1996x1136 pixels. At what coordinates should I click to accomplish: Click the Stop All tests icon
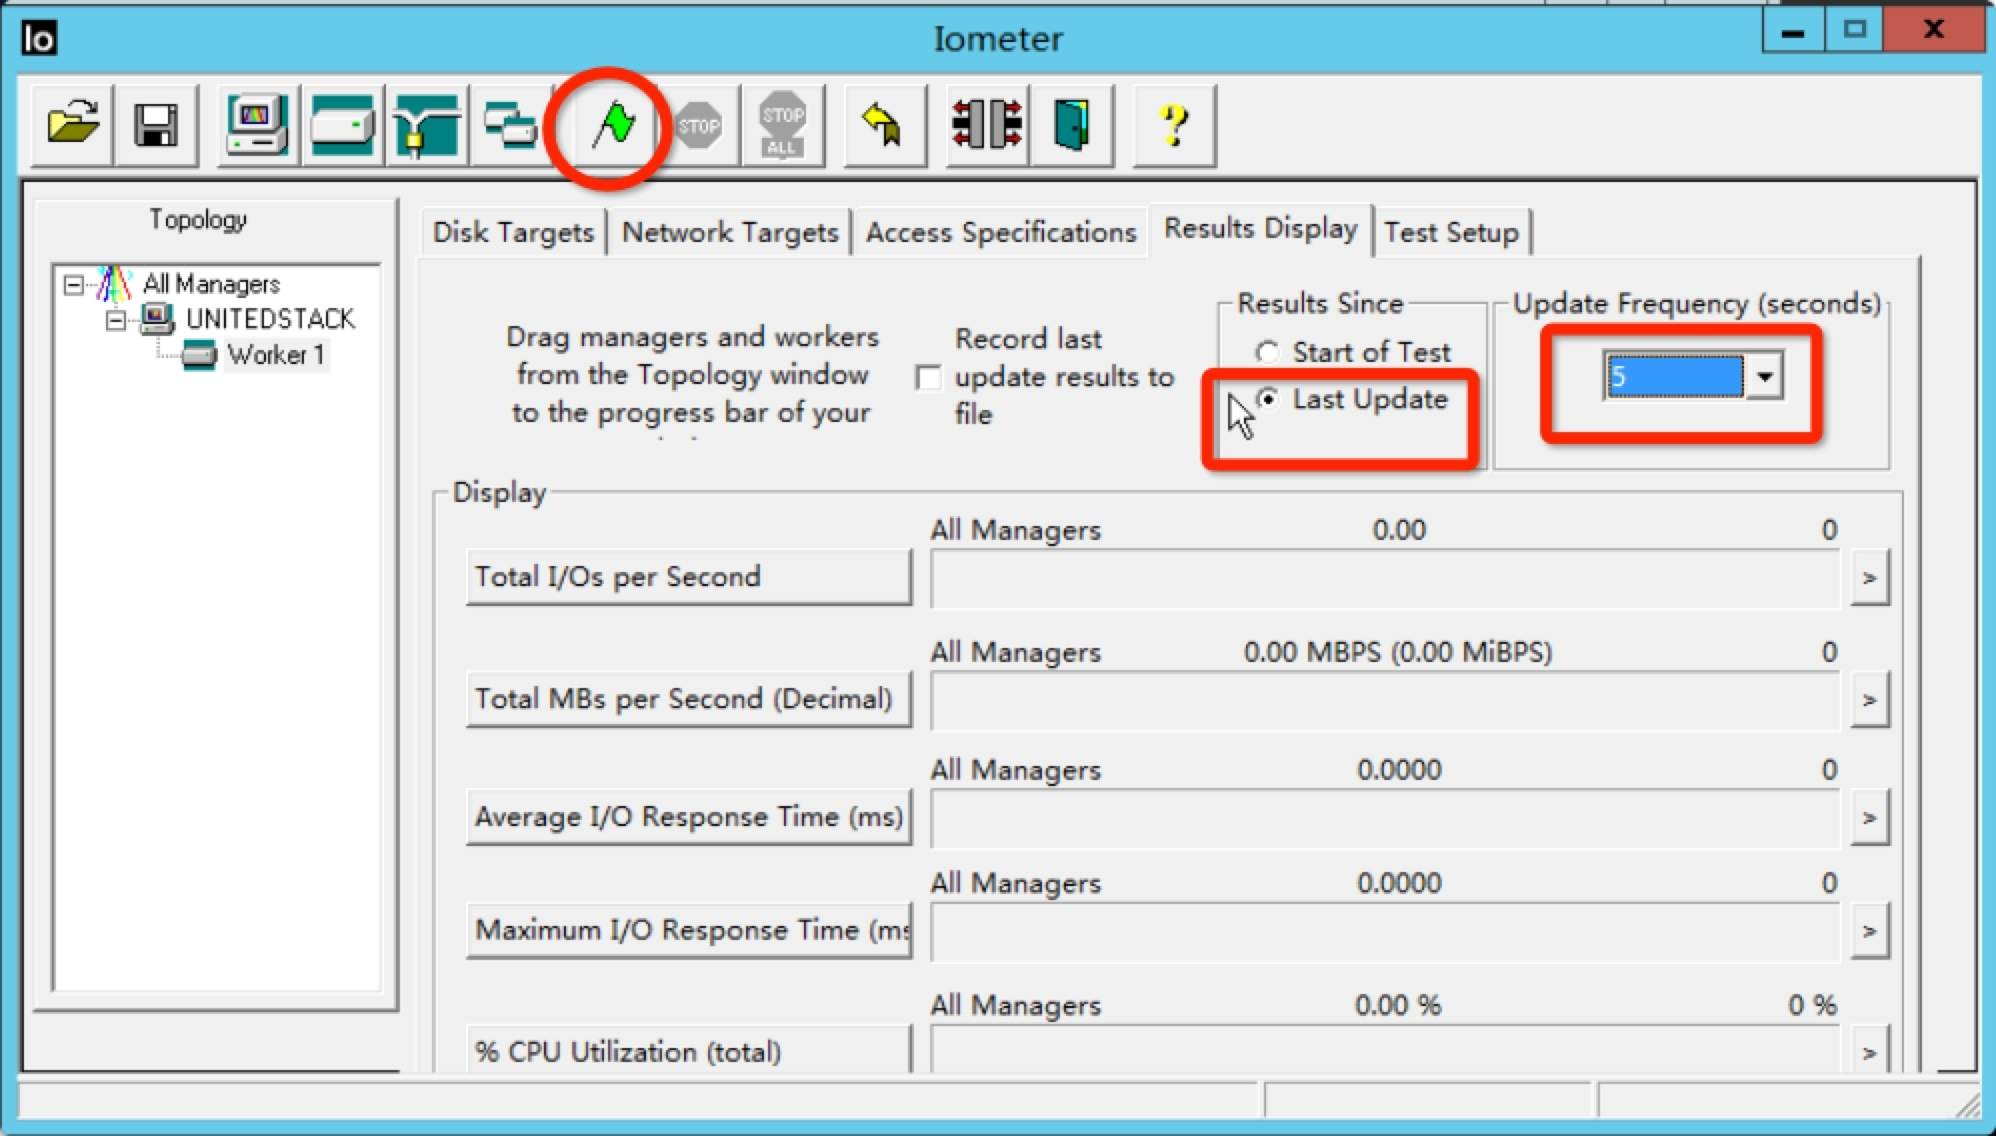779,125
